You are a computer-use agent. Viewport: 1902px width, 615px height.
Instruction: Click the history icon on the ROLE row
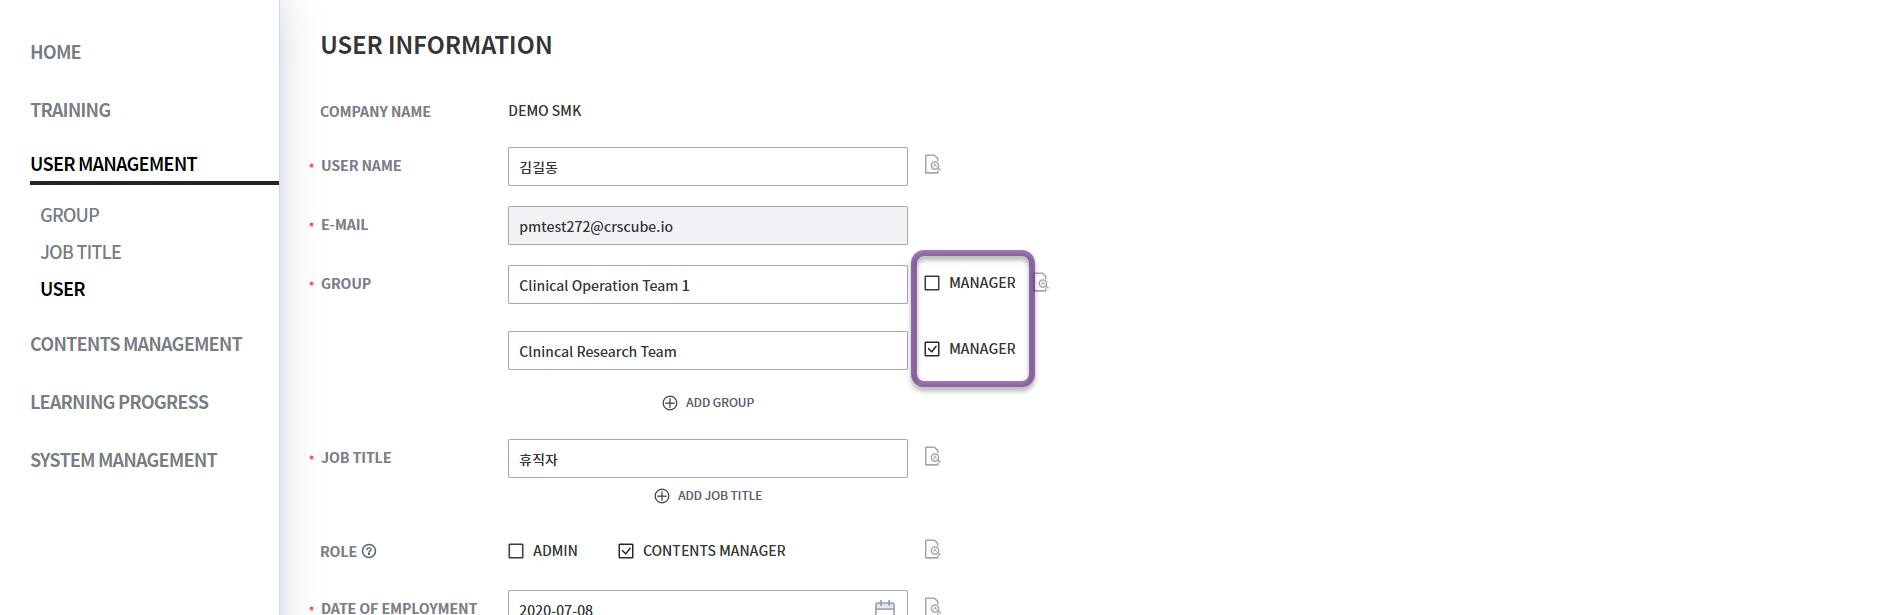(932, 550)
